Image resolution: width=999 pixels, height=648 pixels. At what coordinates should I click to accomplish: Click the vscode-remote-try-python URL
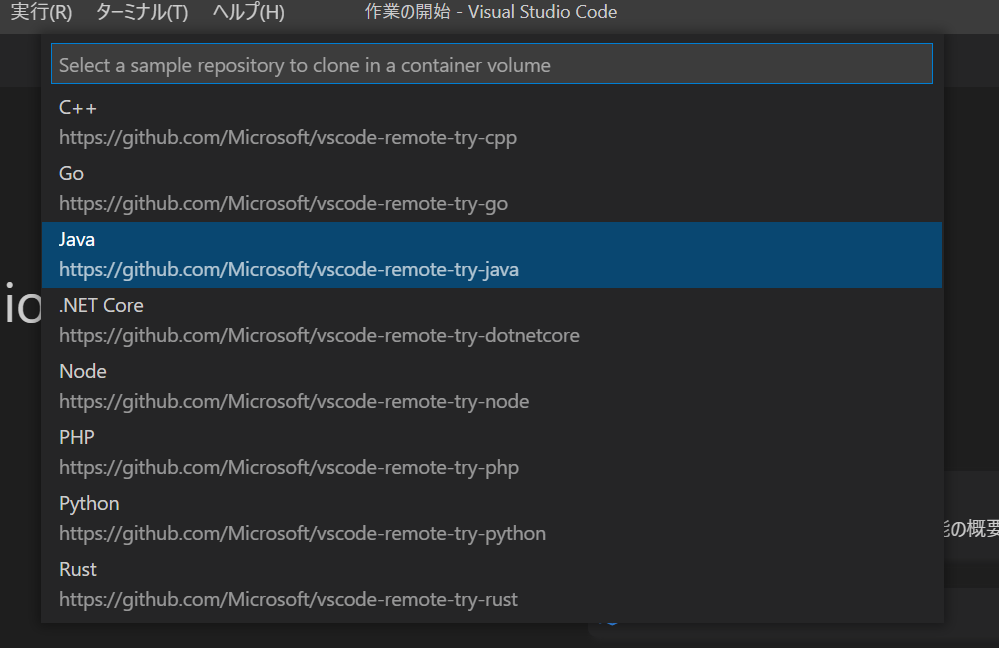coord(303,533)
